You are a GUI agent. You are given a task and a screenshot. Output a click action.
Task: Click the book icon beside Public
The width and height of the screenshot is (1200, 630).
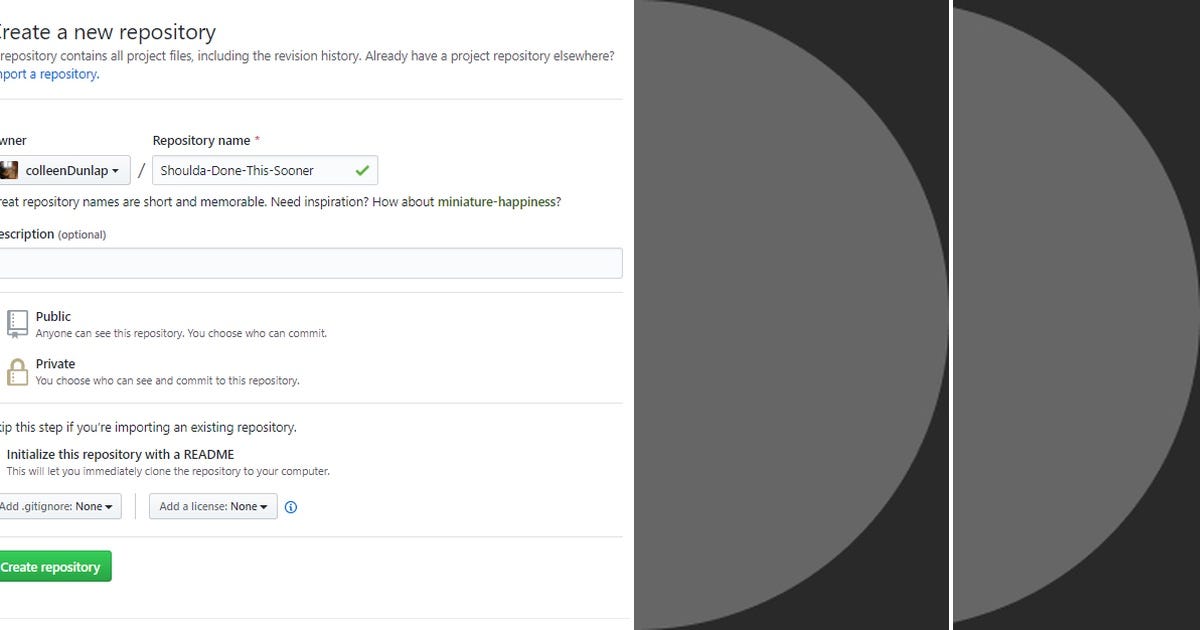tap(17, 322)
